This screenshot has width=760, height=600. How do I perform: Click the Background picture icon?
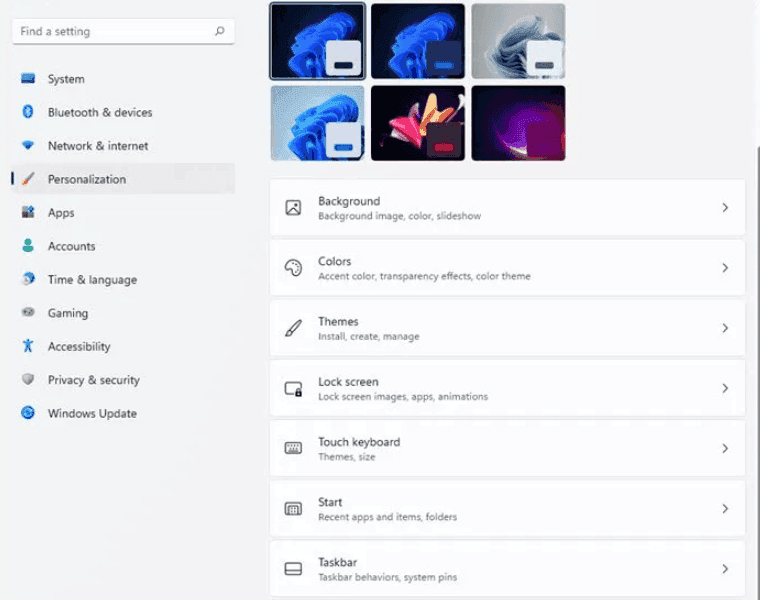pos(293,207)
